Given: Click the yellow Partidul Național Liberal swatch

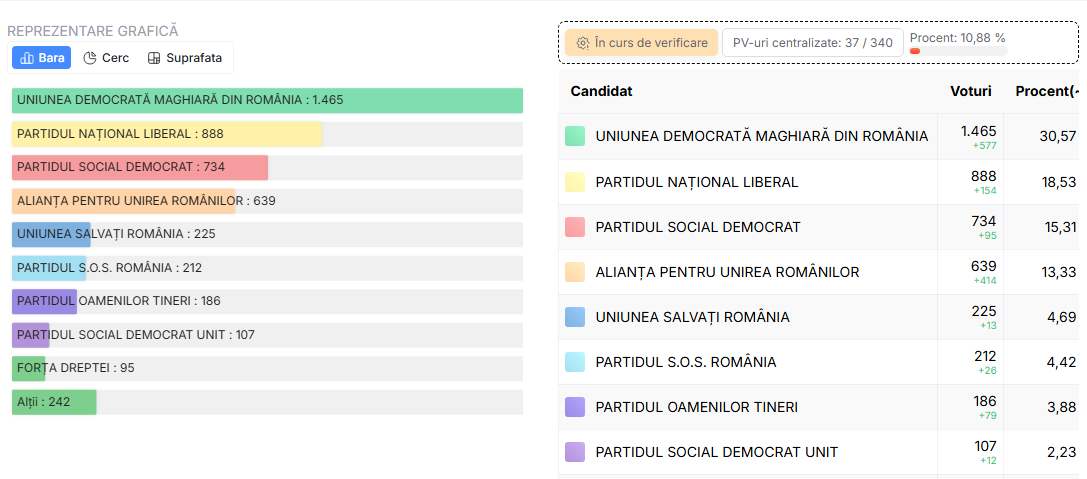Looking at the screenshot, I should pos(575,182).
